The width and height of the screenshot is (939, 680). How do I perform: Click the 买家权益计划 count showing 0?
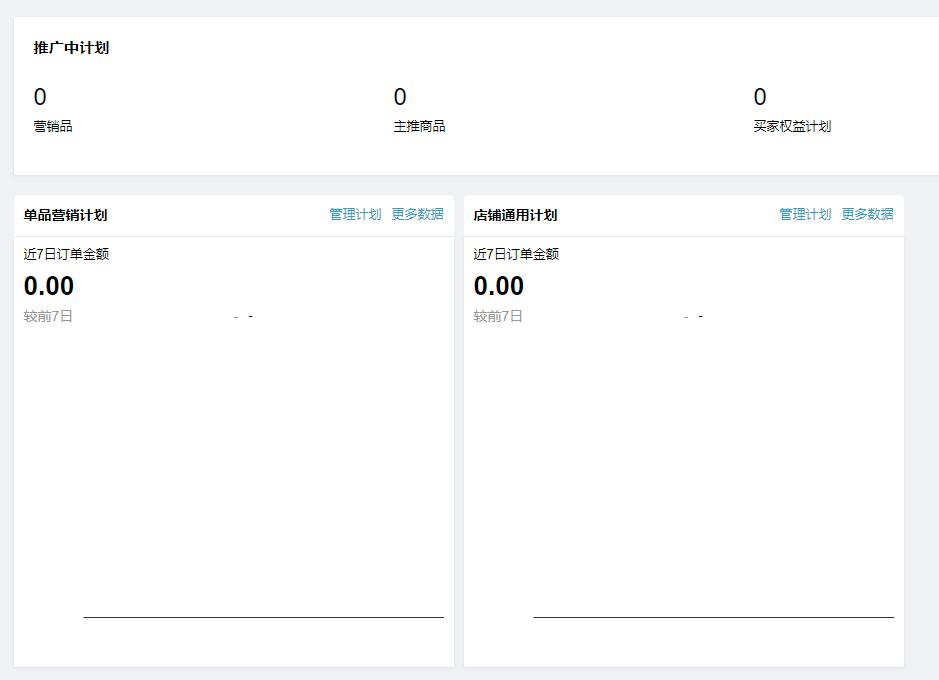click(758, 97)
